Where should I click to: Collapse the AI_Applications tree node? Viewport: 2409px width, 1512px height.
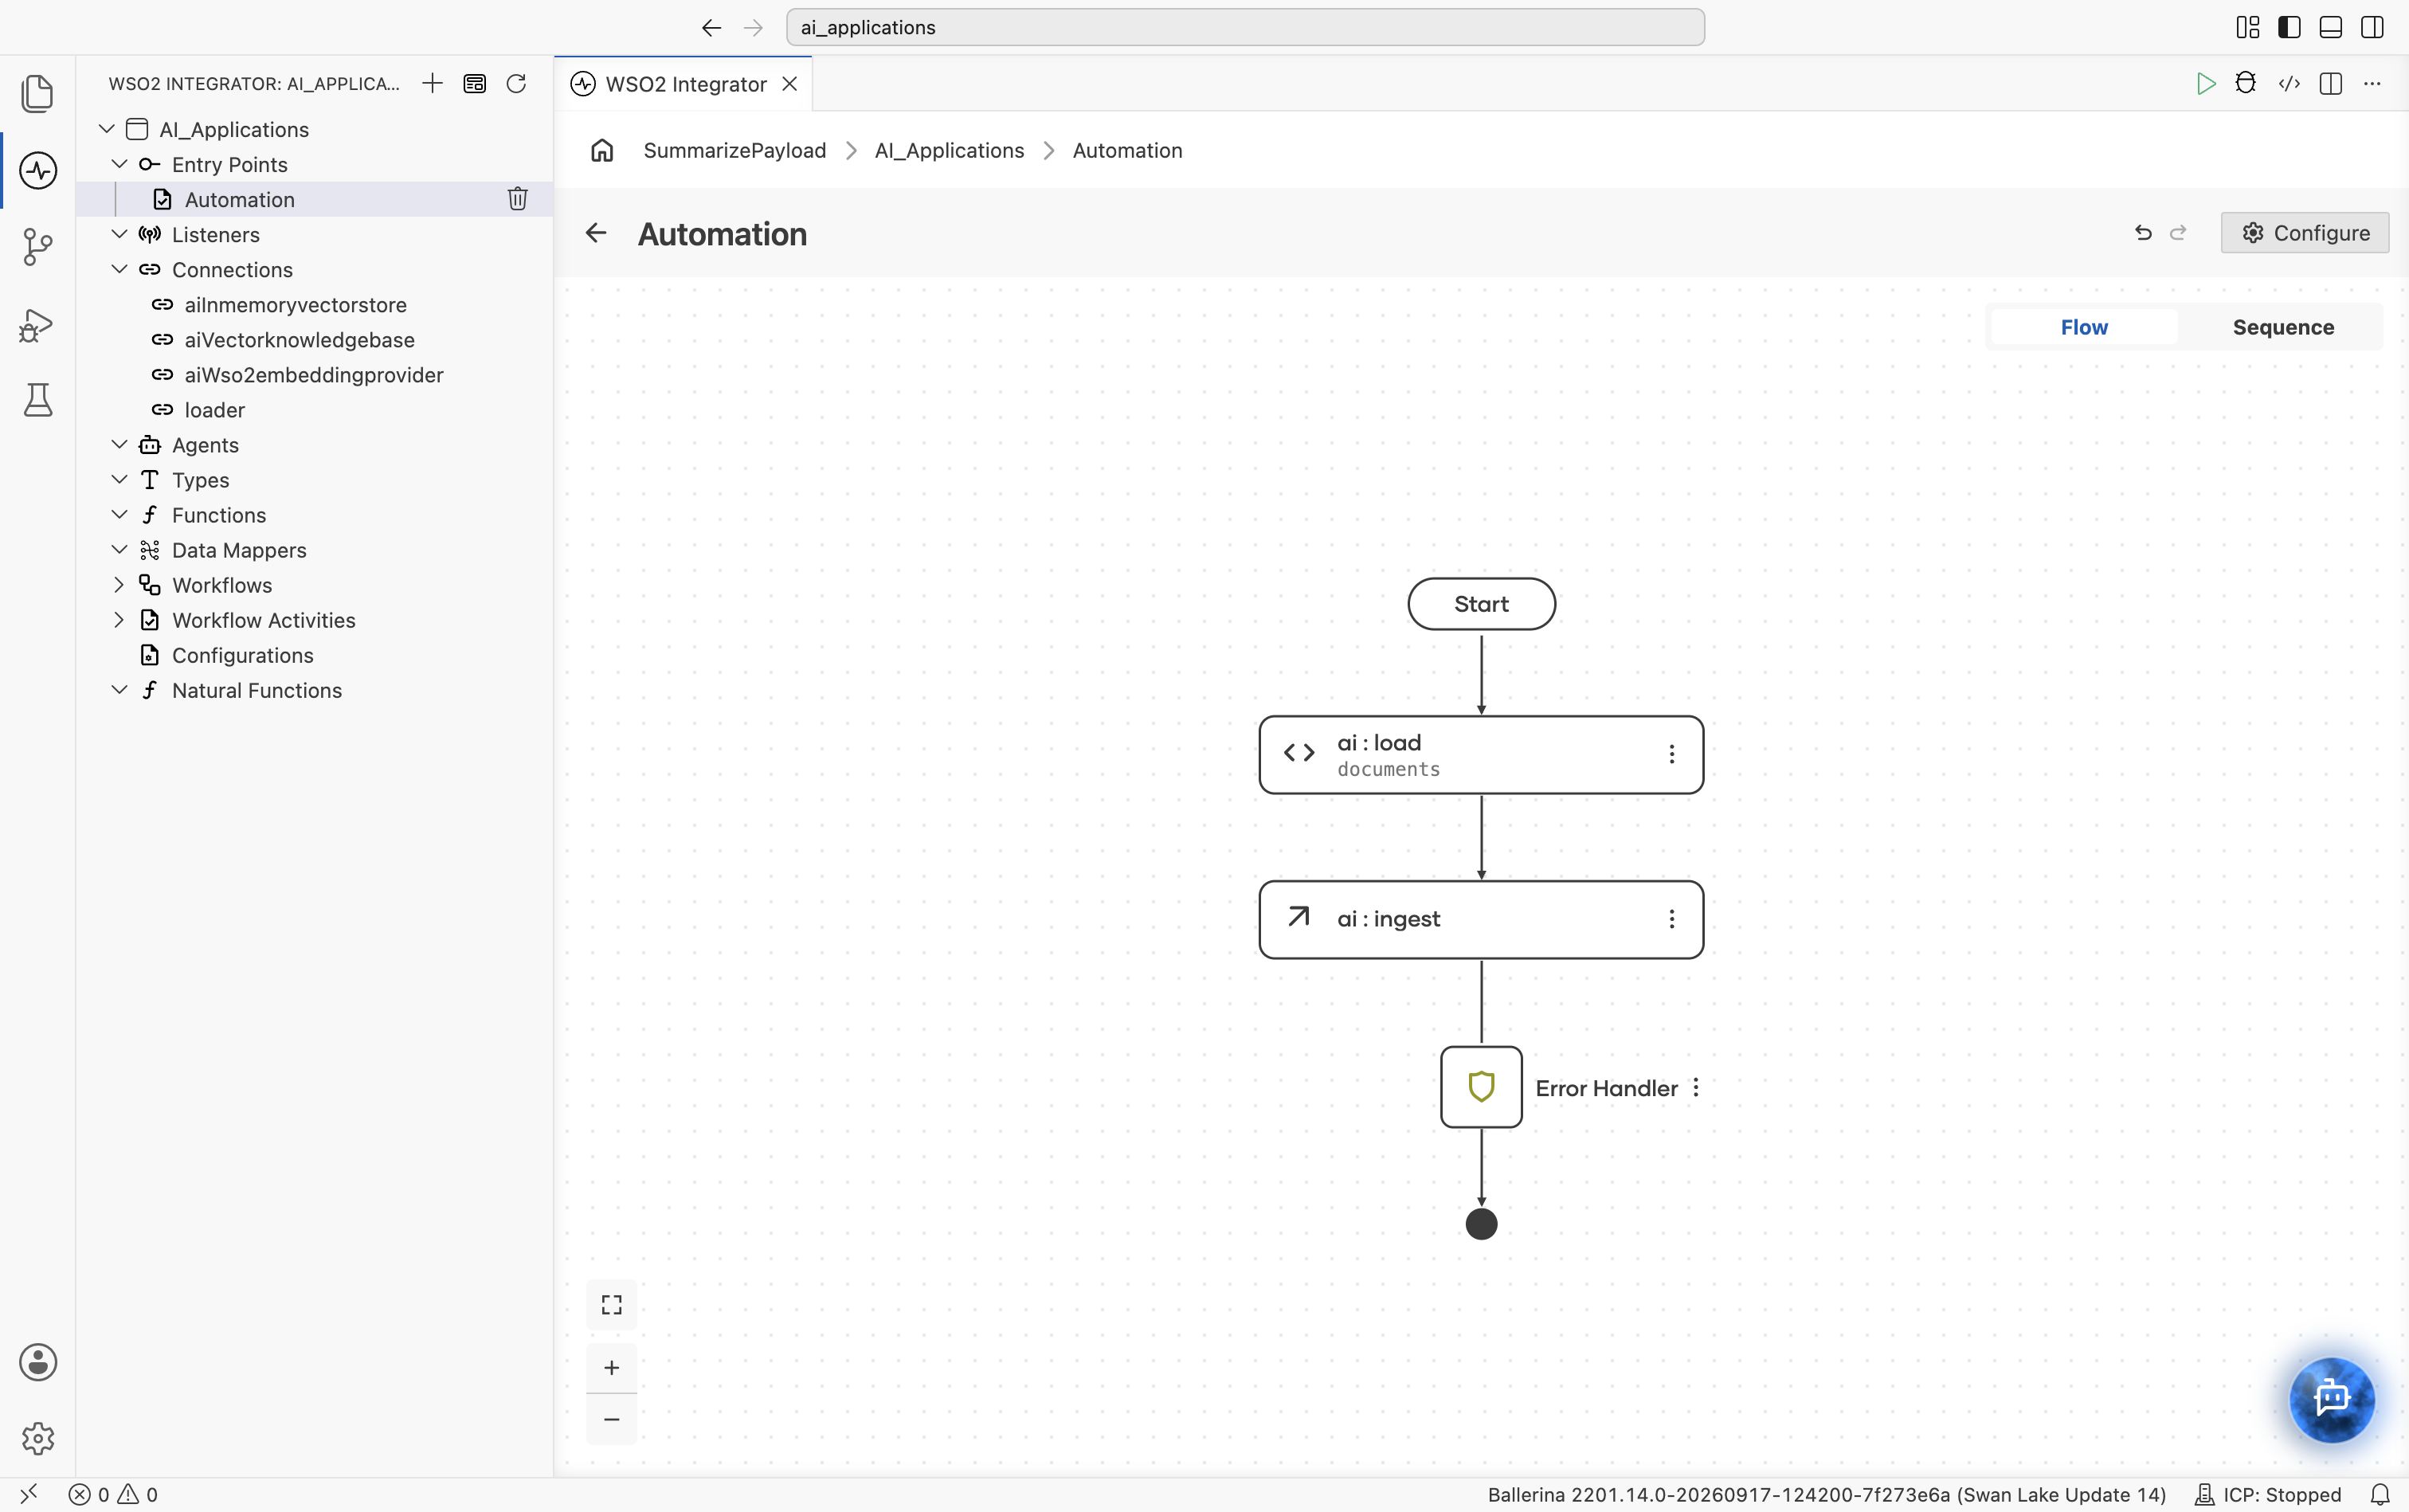[107, 129]
